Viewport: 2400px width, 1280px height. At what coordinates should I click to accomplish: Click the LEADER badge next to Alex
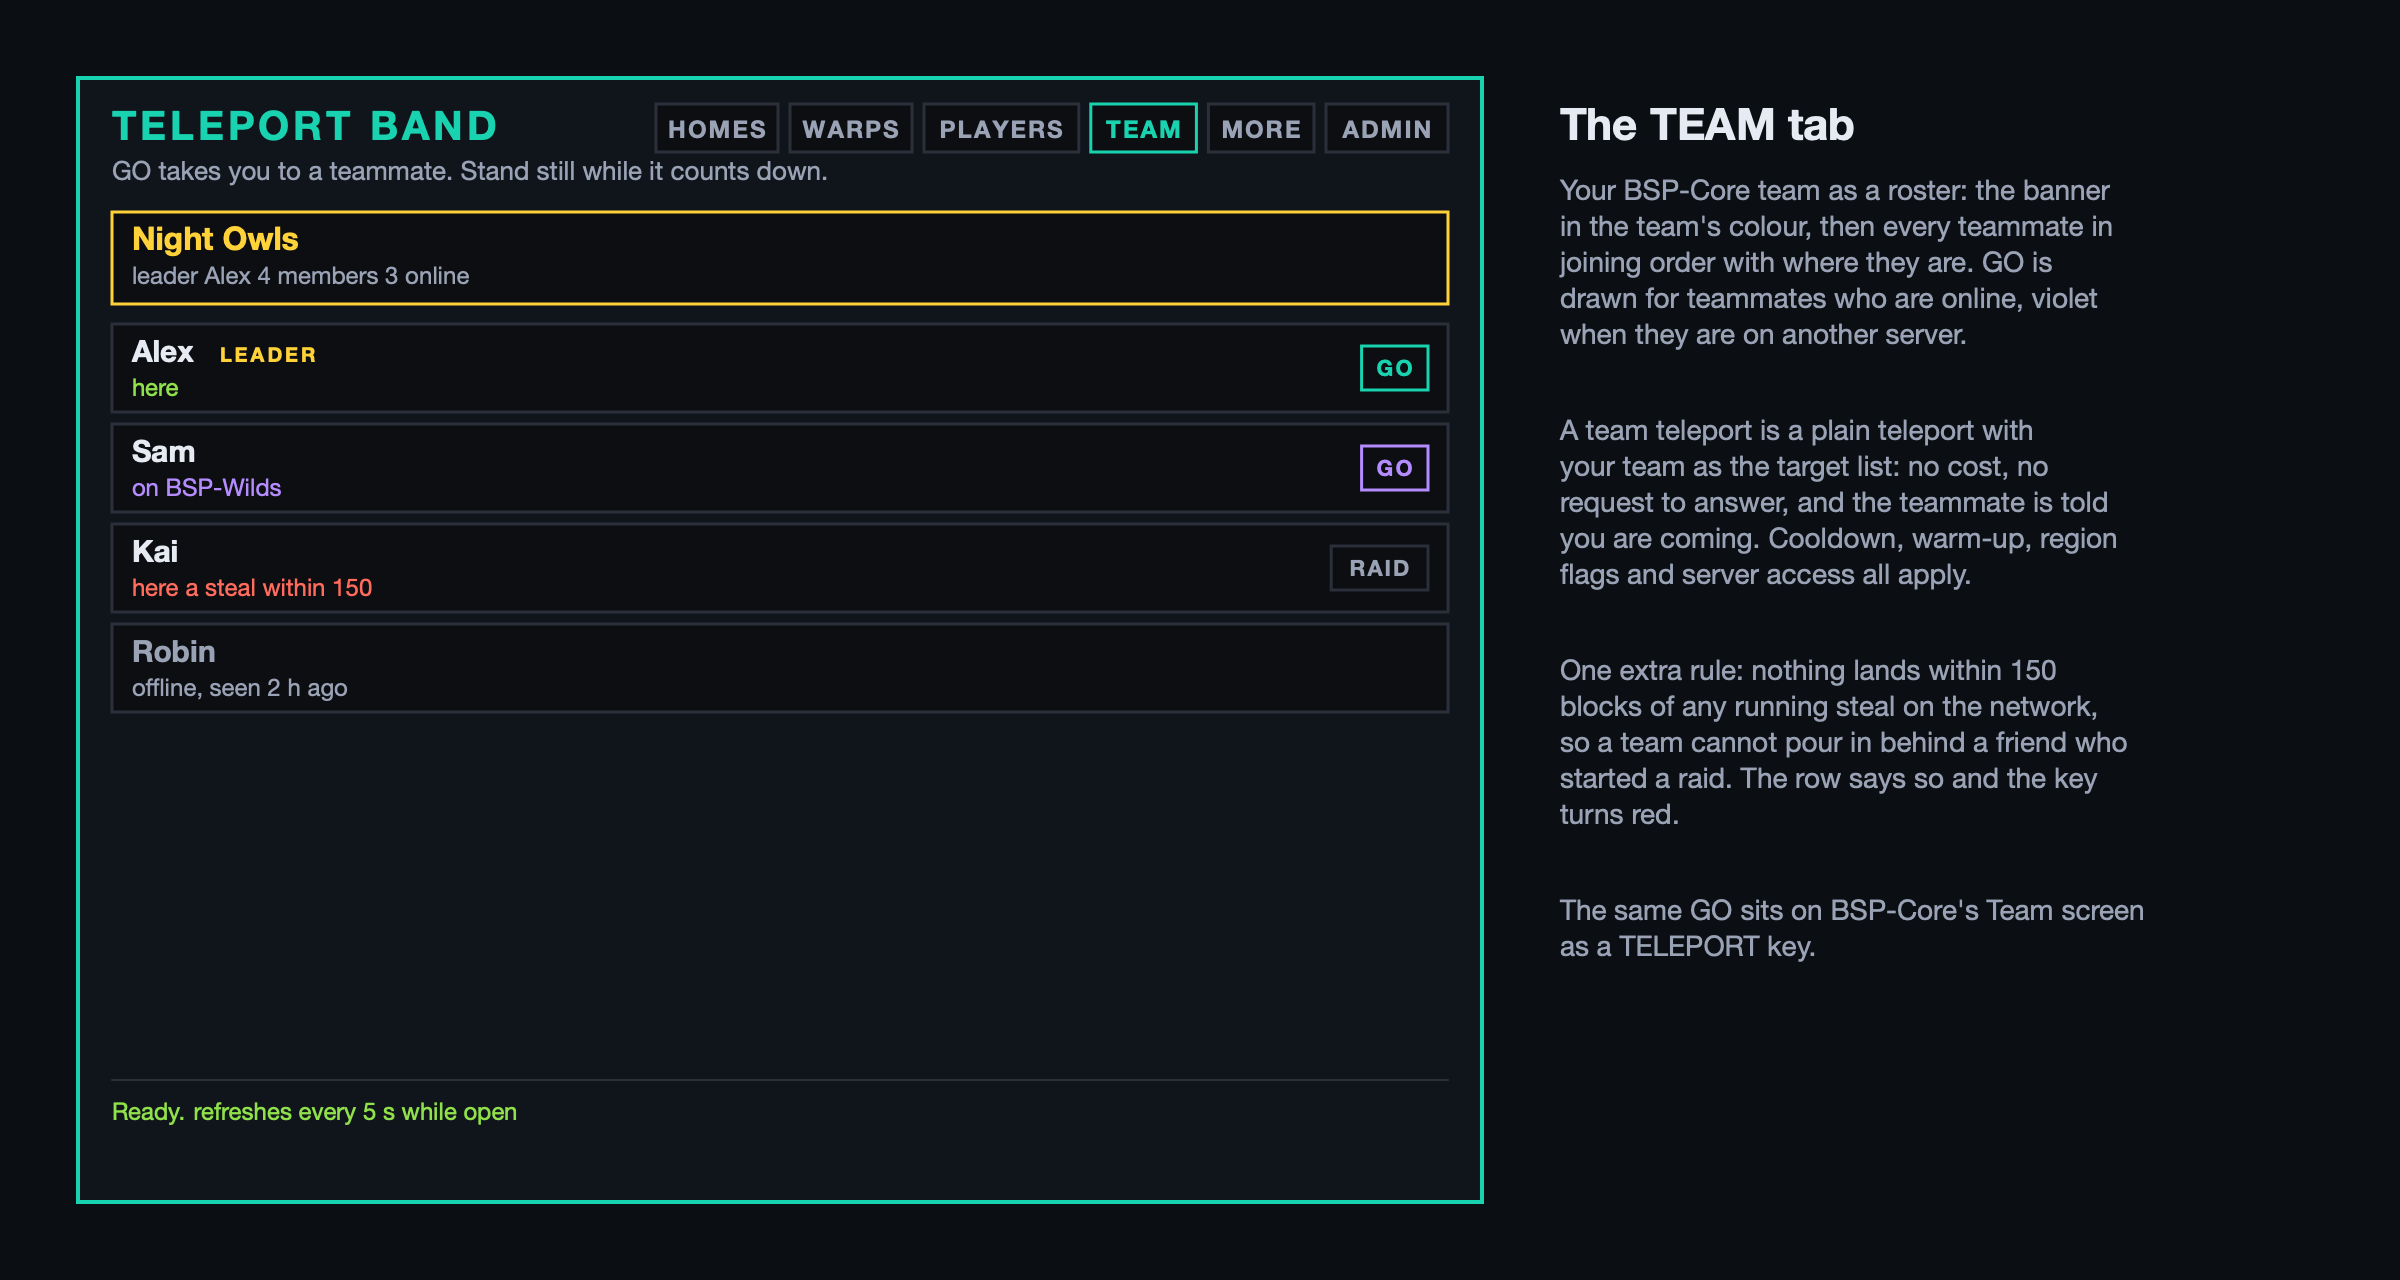(x=268, y=355)
